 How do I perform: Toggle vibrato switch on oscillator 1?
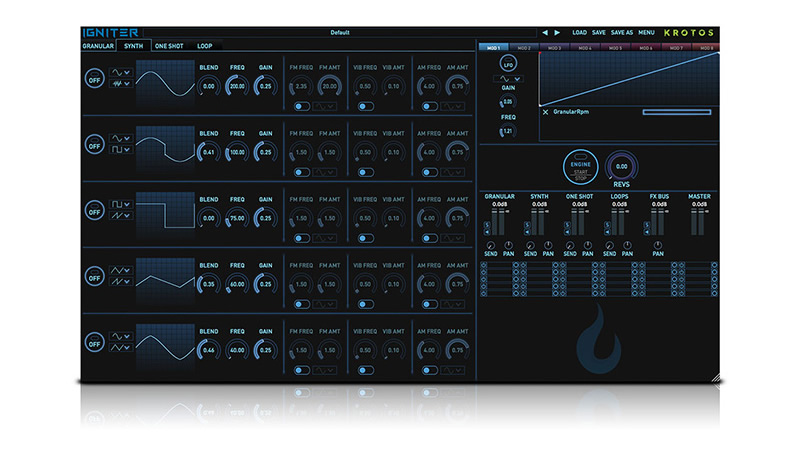point(365,107)
